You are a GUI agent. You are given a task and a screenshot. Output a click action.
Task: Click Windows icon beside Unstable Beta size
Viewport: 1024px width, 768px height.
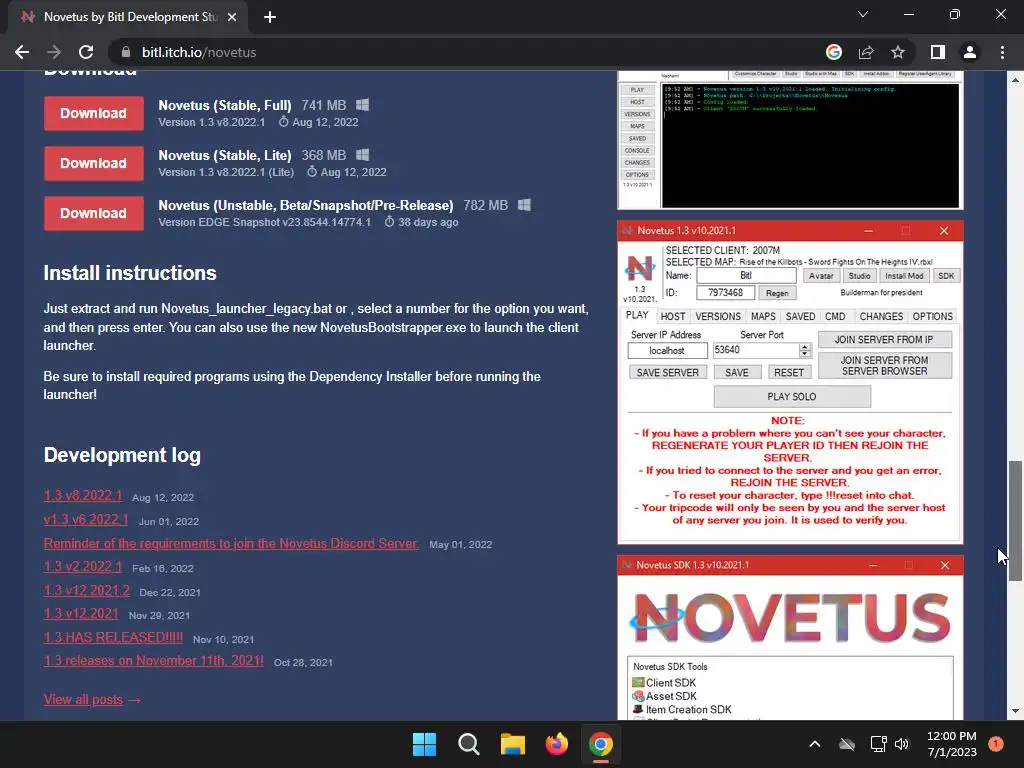click(x=524, y=205)
